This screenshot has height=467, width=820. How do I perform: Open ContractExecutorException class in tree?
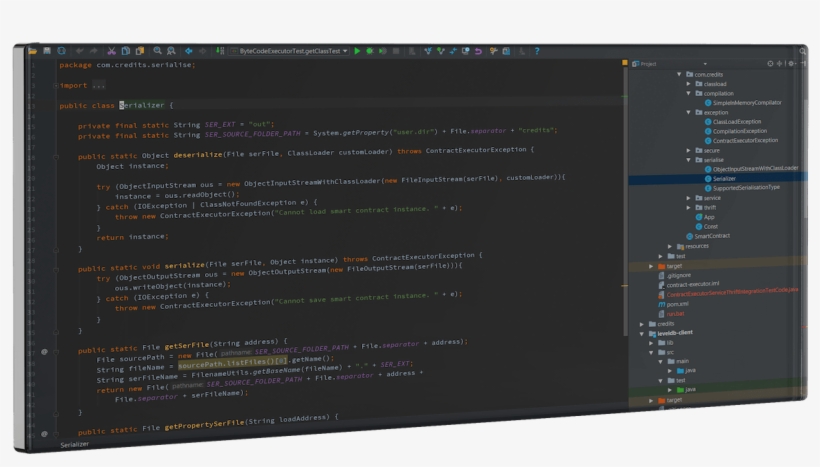point(744,141)
